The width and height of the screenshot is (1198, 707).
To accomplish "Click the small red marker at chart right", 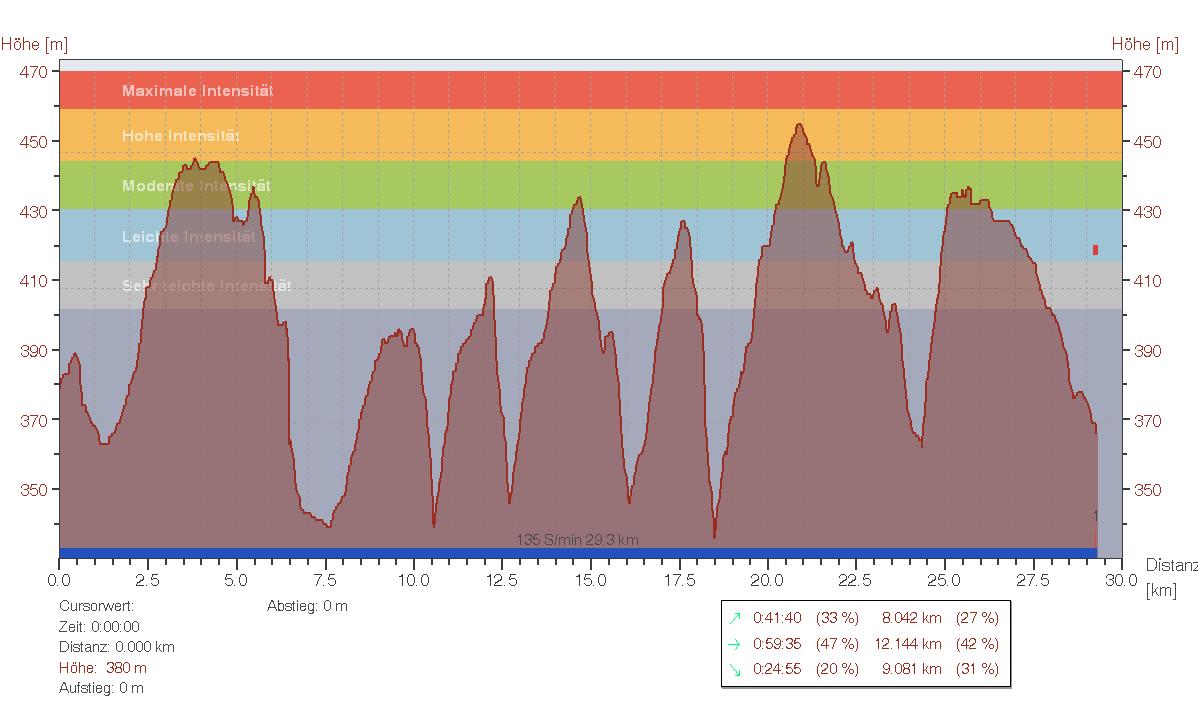I will pyautogui.click(x=1095, y=250).
